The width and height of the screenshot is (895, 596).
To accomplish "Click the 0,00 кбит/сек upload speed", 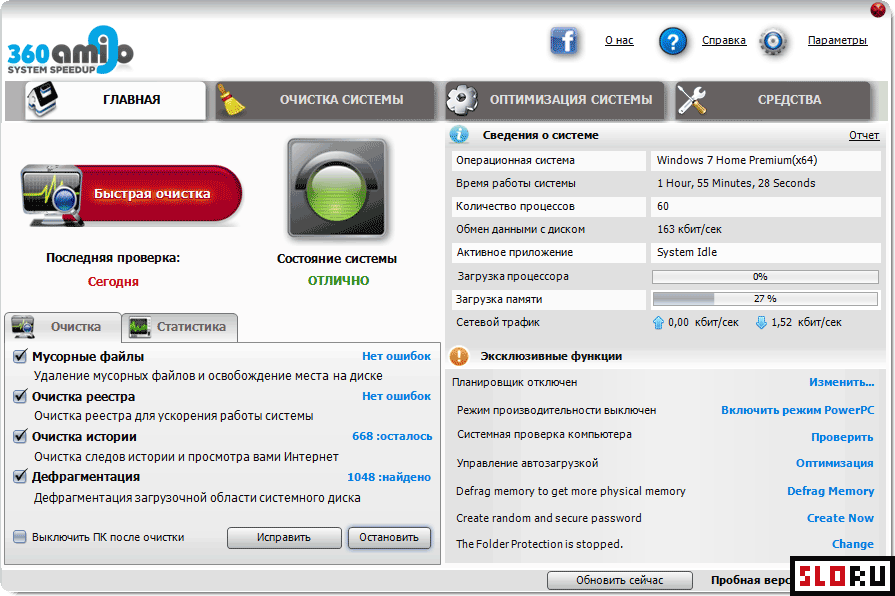I will pos(703,323).
